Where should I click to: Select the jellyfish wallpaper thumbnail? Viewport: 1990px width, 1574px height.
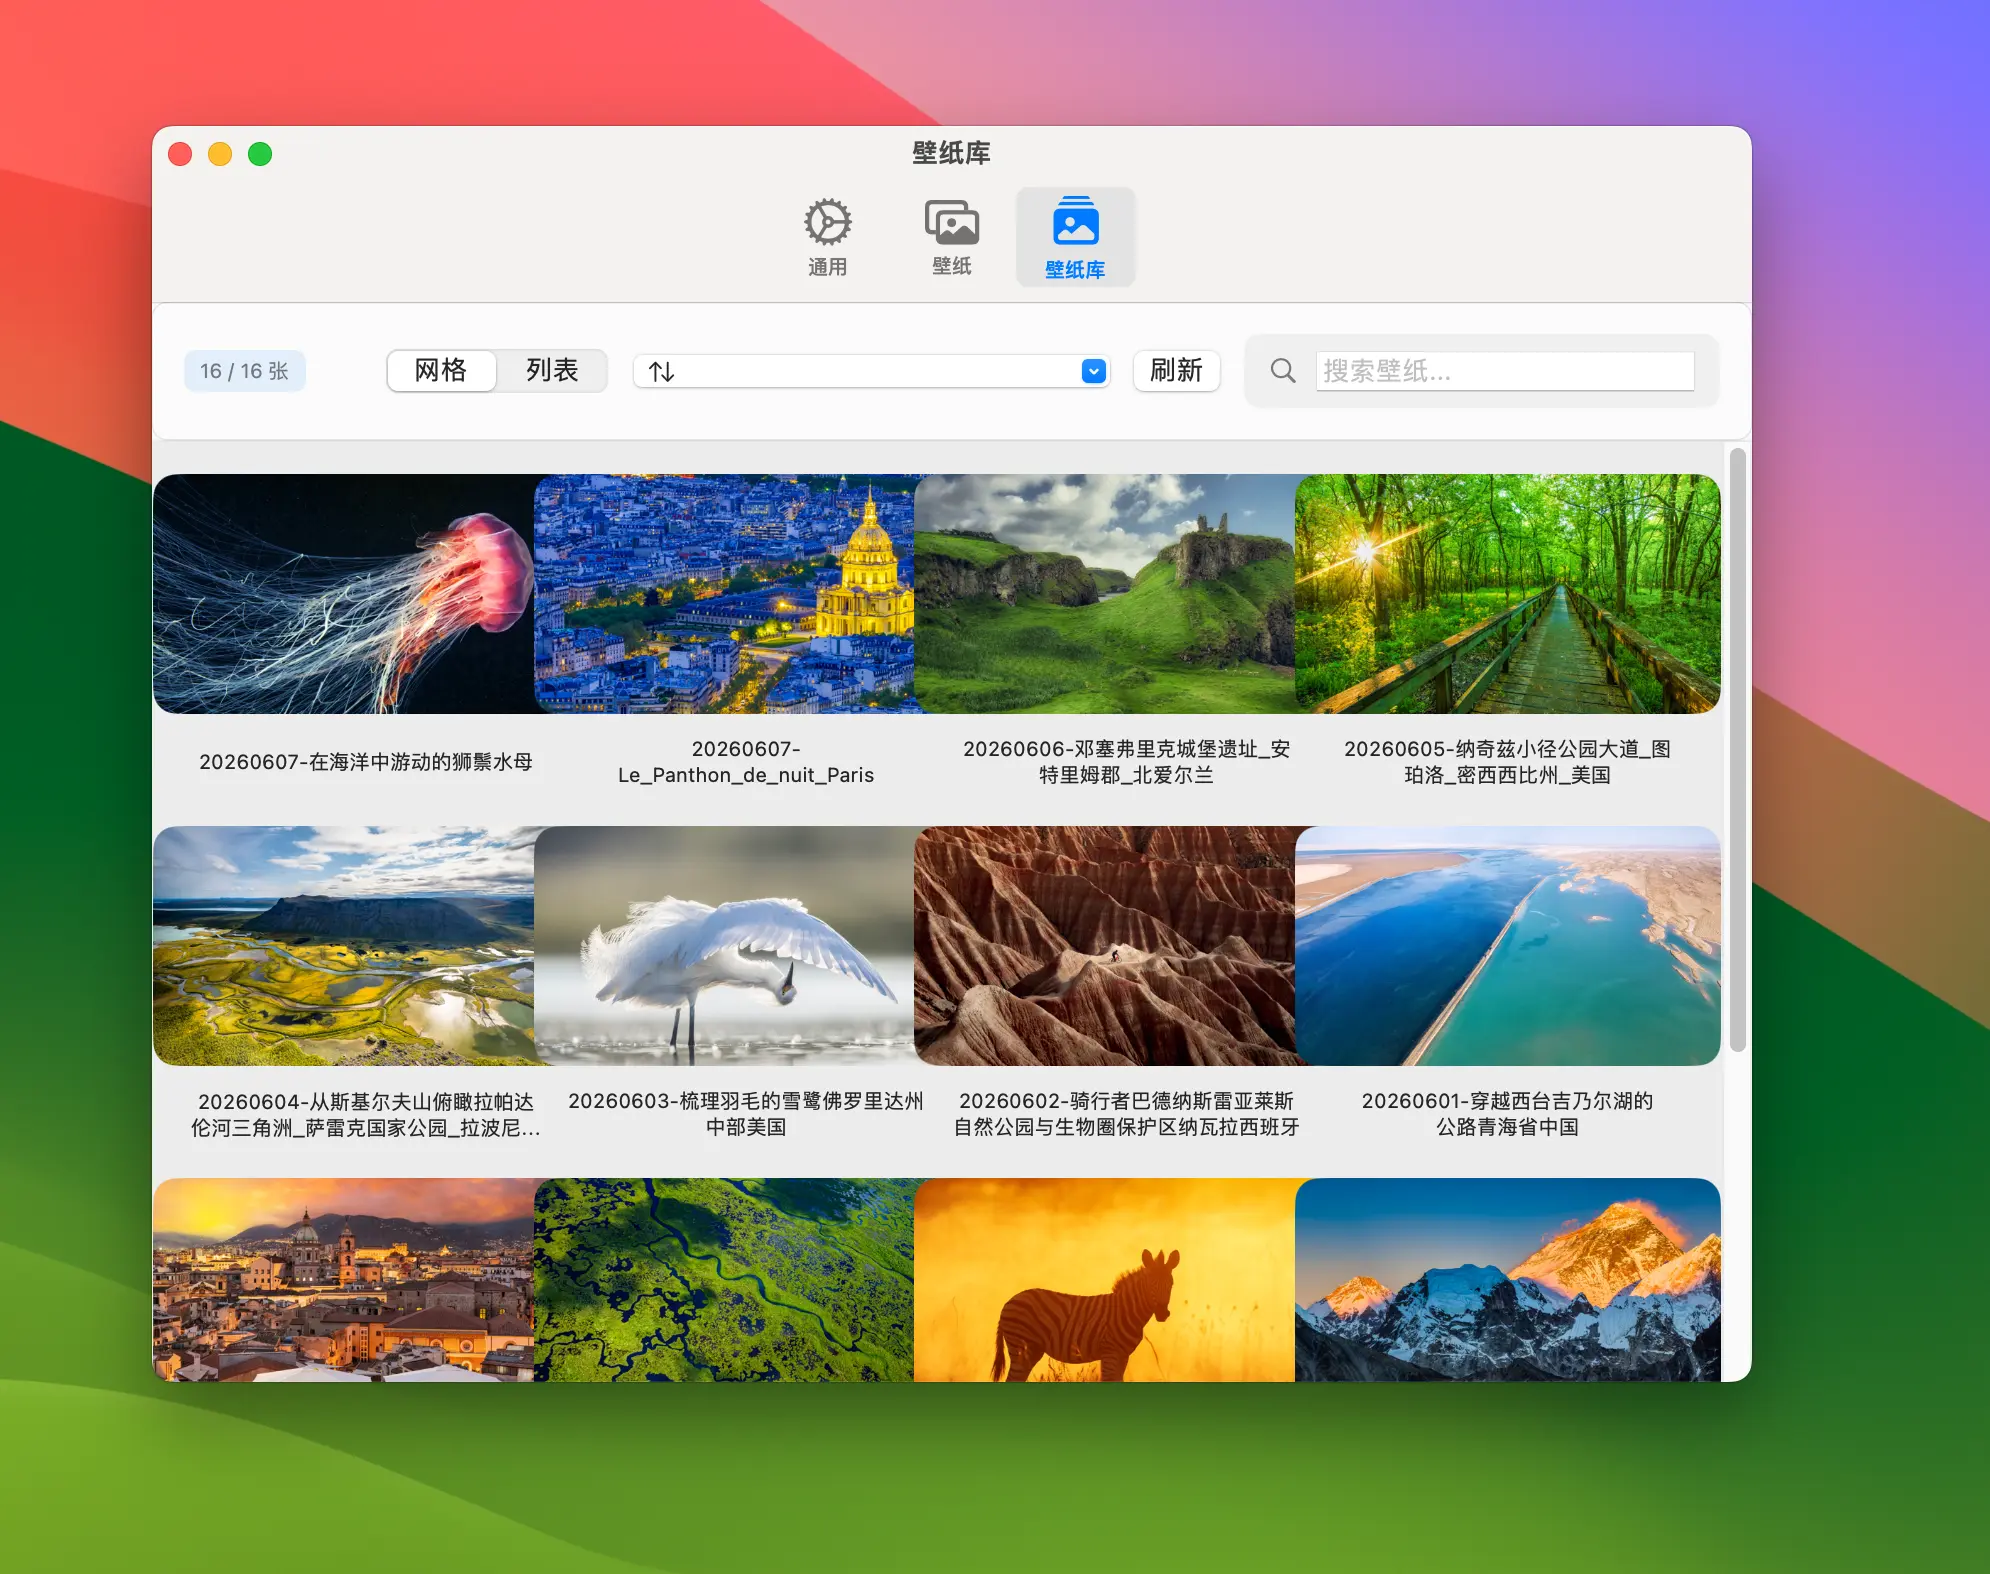pyautogui.click(x=344, y=594)
